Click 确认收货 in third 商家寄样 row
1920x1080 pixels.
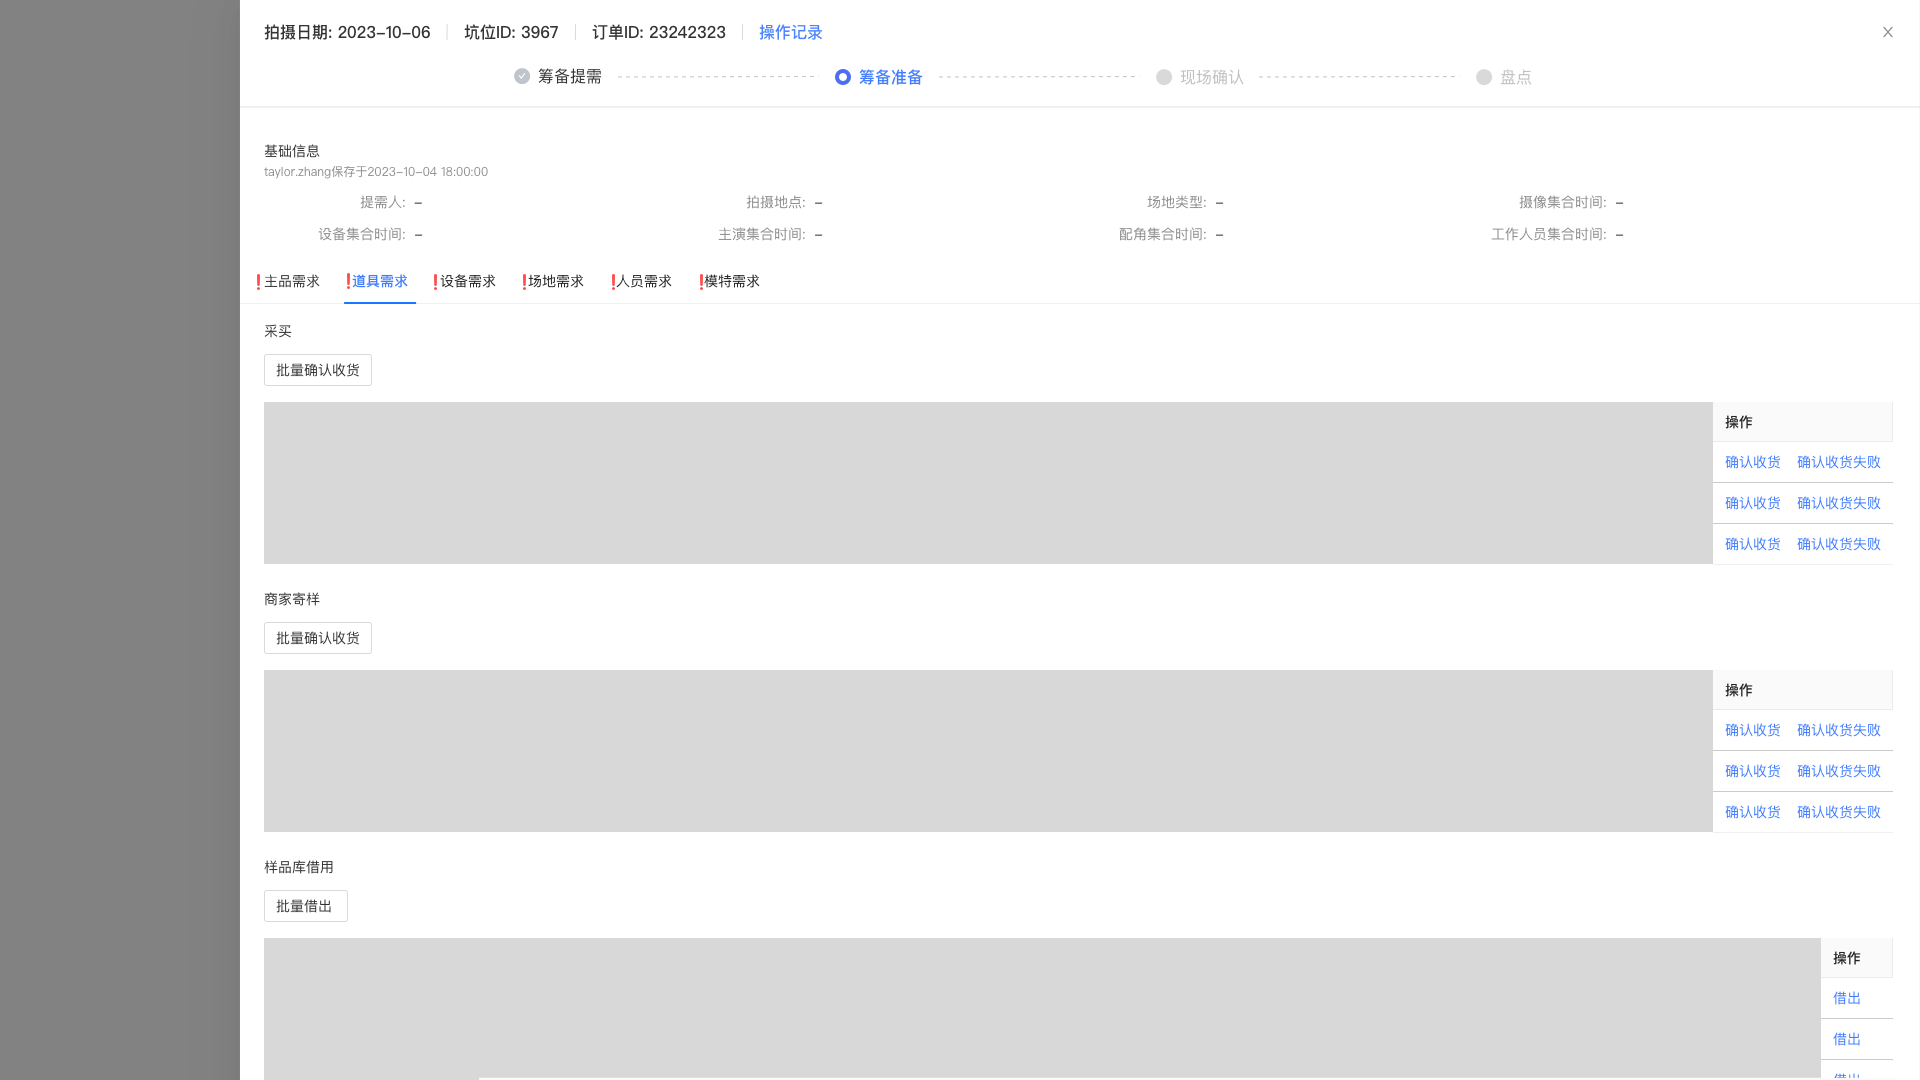click(1752, 812)
